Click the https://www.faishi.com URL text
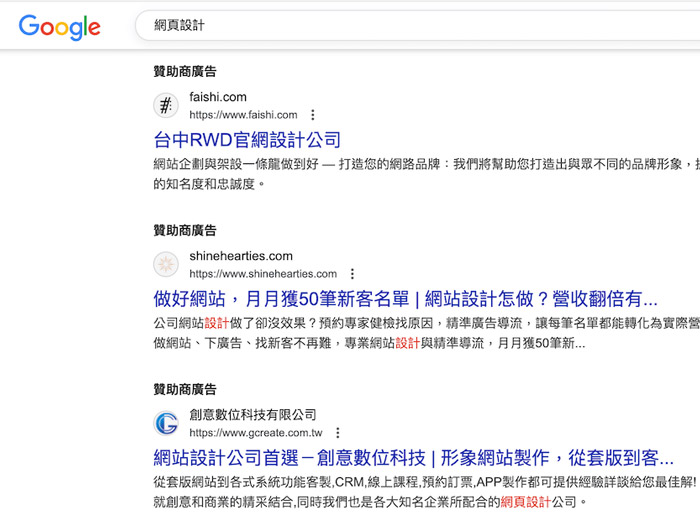 point(243,115)
